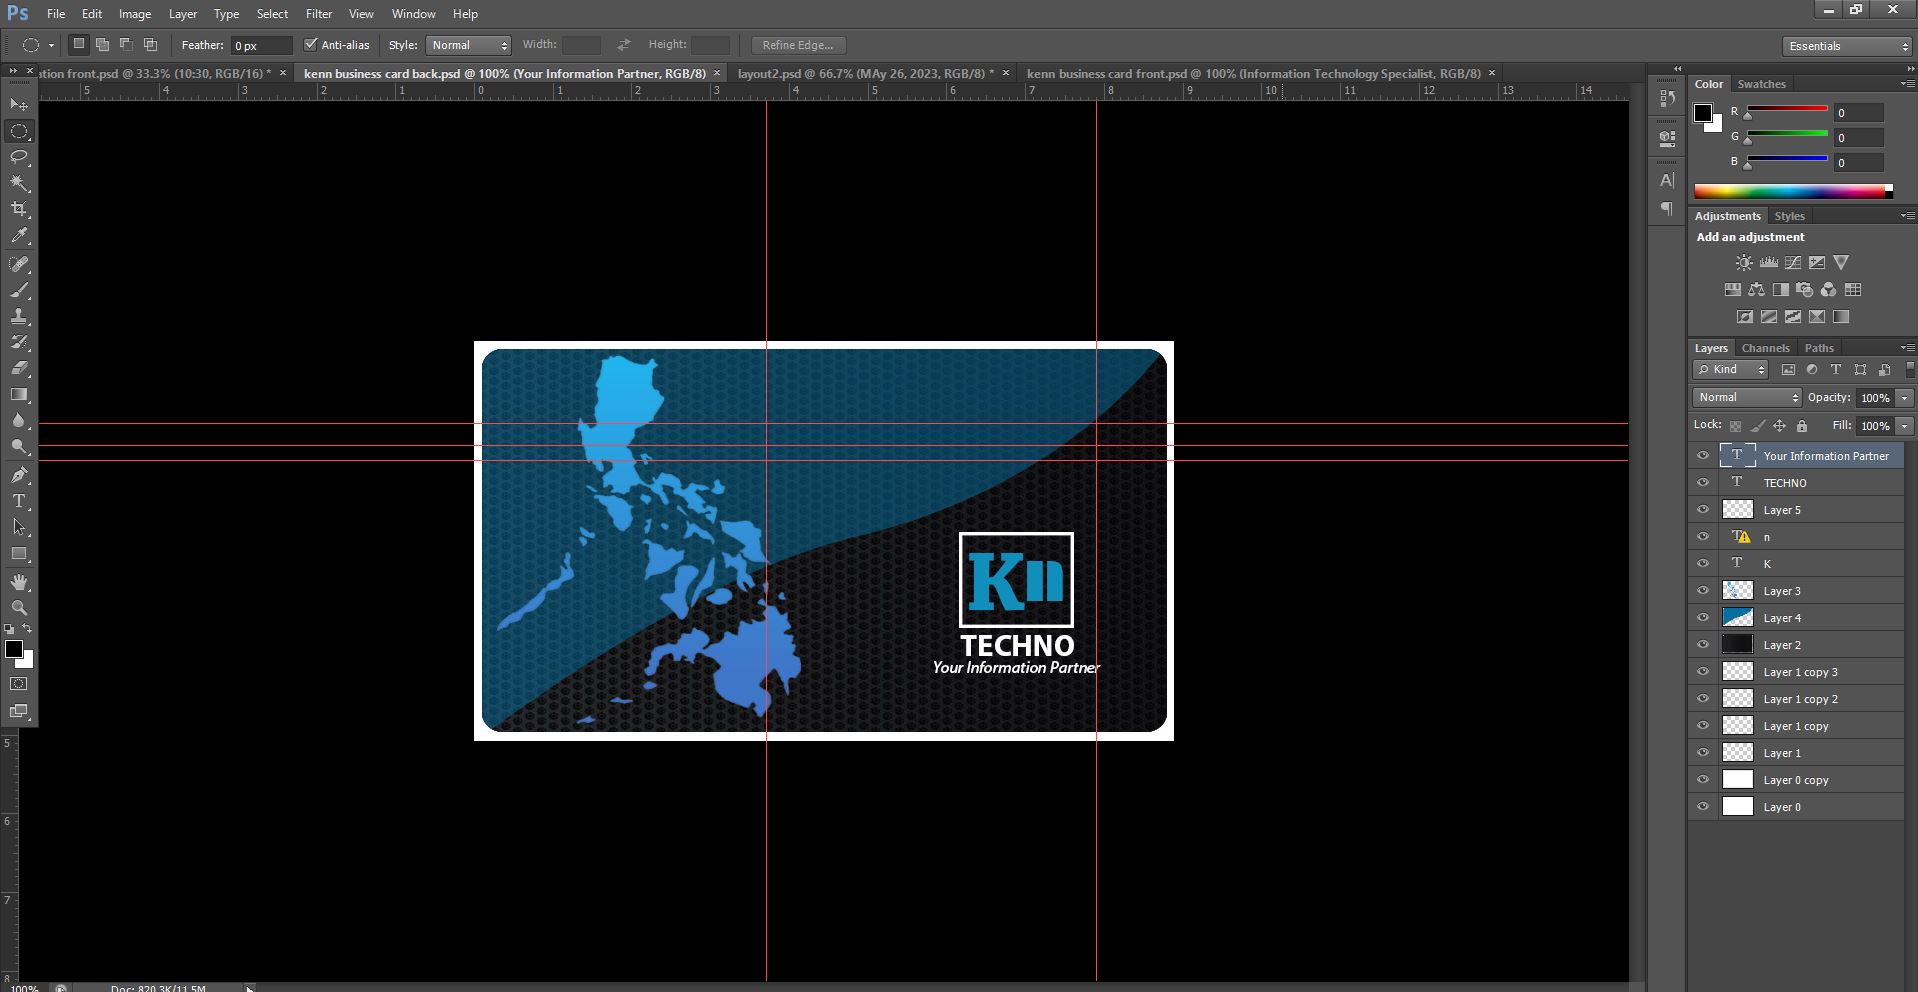
Task: Select the Eyedropper tool
Action: [19, 236]
